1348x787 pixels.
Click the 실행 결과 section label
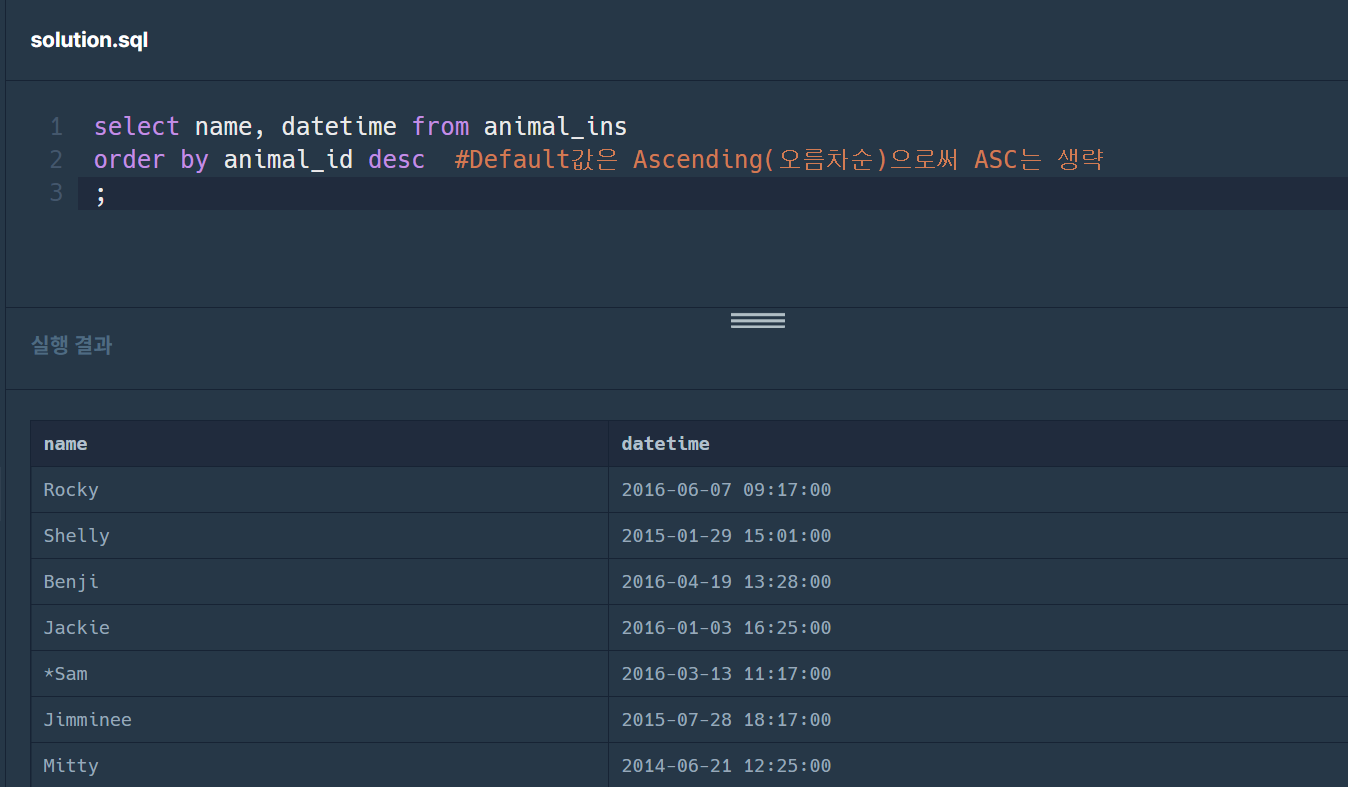(71, 345)
